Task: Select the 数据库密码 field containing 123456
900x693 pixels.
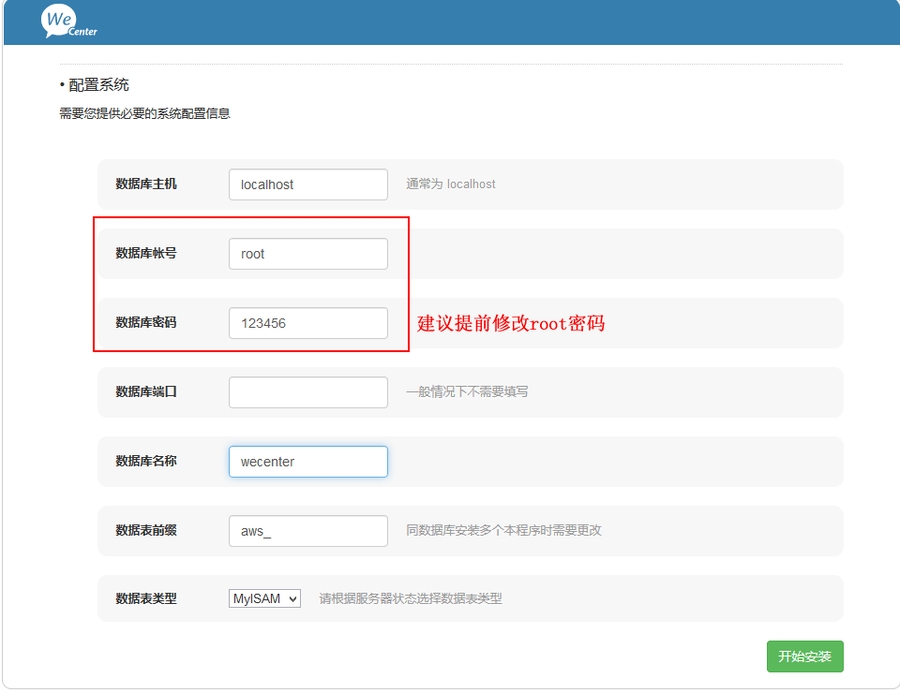Action: point(307,323)
